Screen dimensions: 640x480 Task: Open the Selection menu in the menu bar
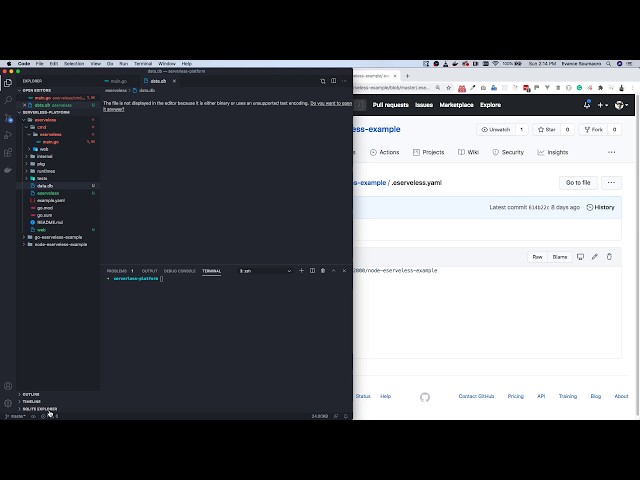(74, 64)
